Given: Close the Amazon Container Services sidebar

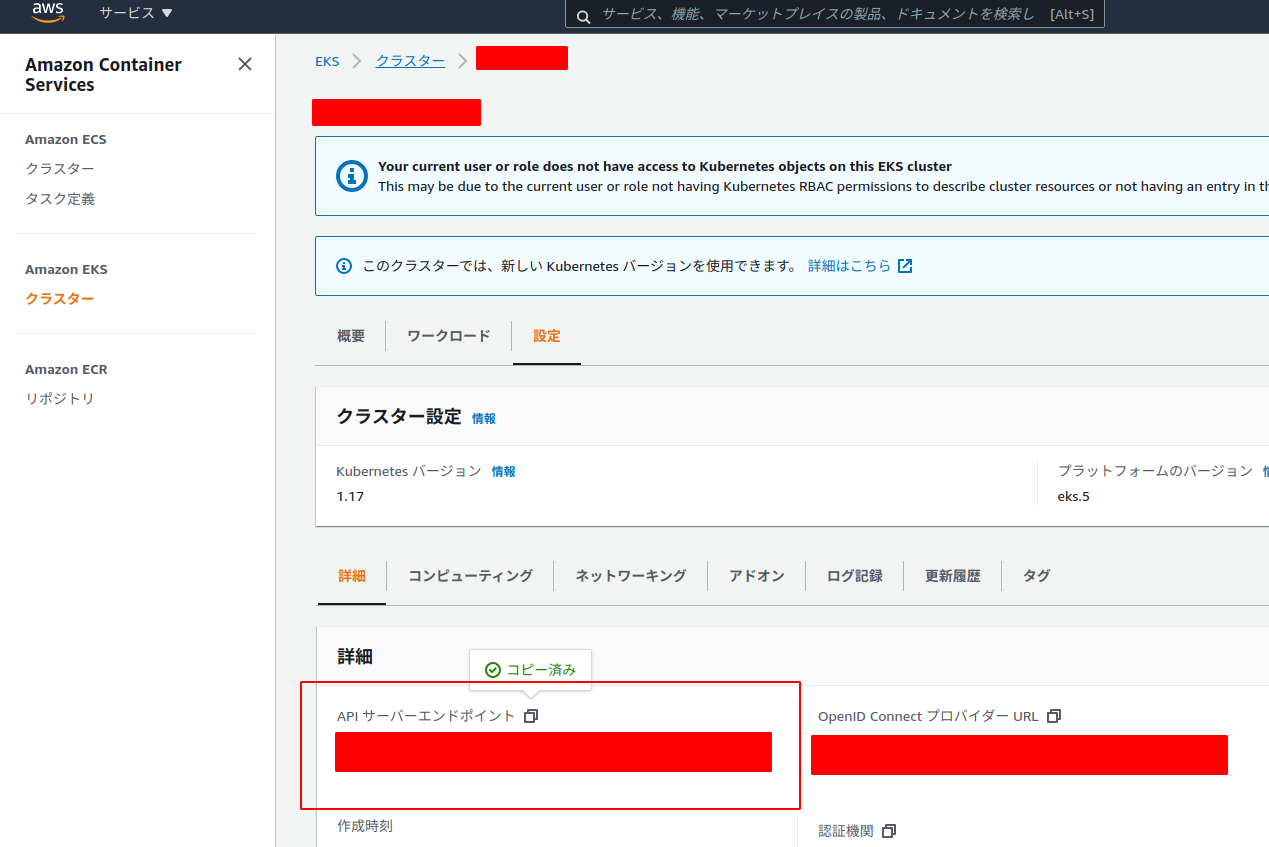Looking at the screenshot, I should [245, 64].
